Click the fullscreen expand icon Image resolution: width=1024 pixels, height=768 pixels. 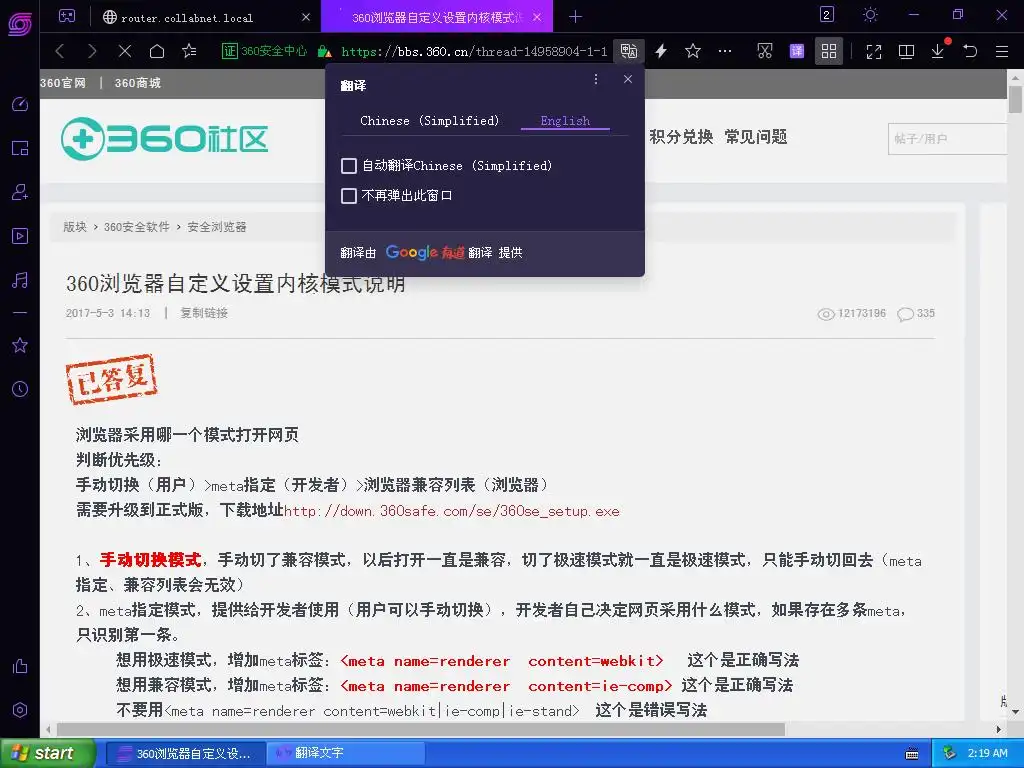pos(874,52)
